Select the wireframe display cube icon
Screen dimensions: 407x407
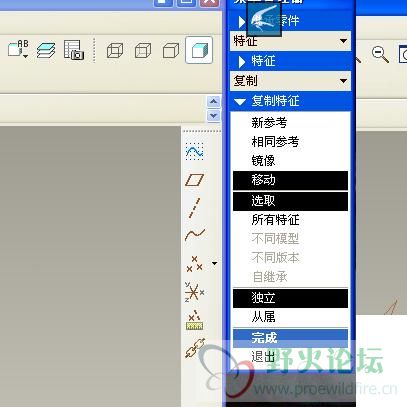(x=115, y=51)
